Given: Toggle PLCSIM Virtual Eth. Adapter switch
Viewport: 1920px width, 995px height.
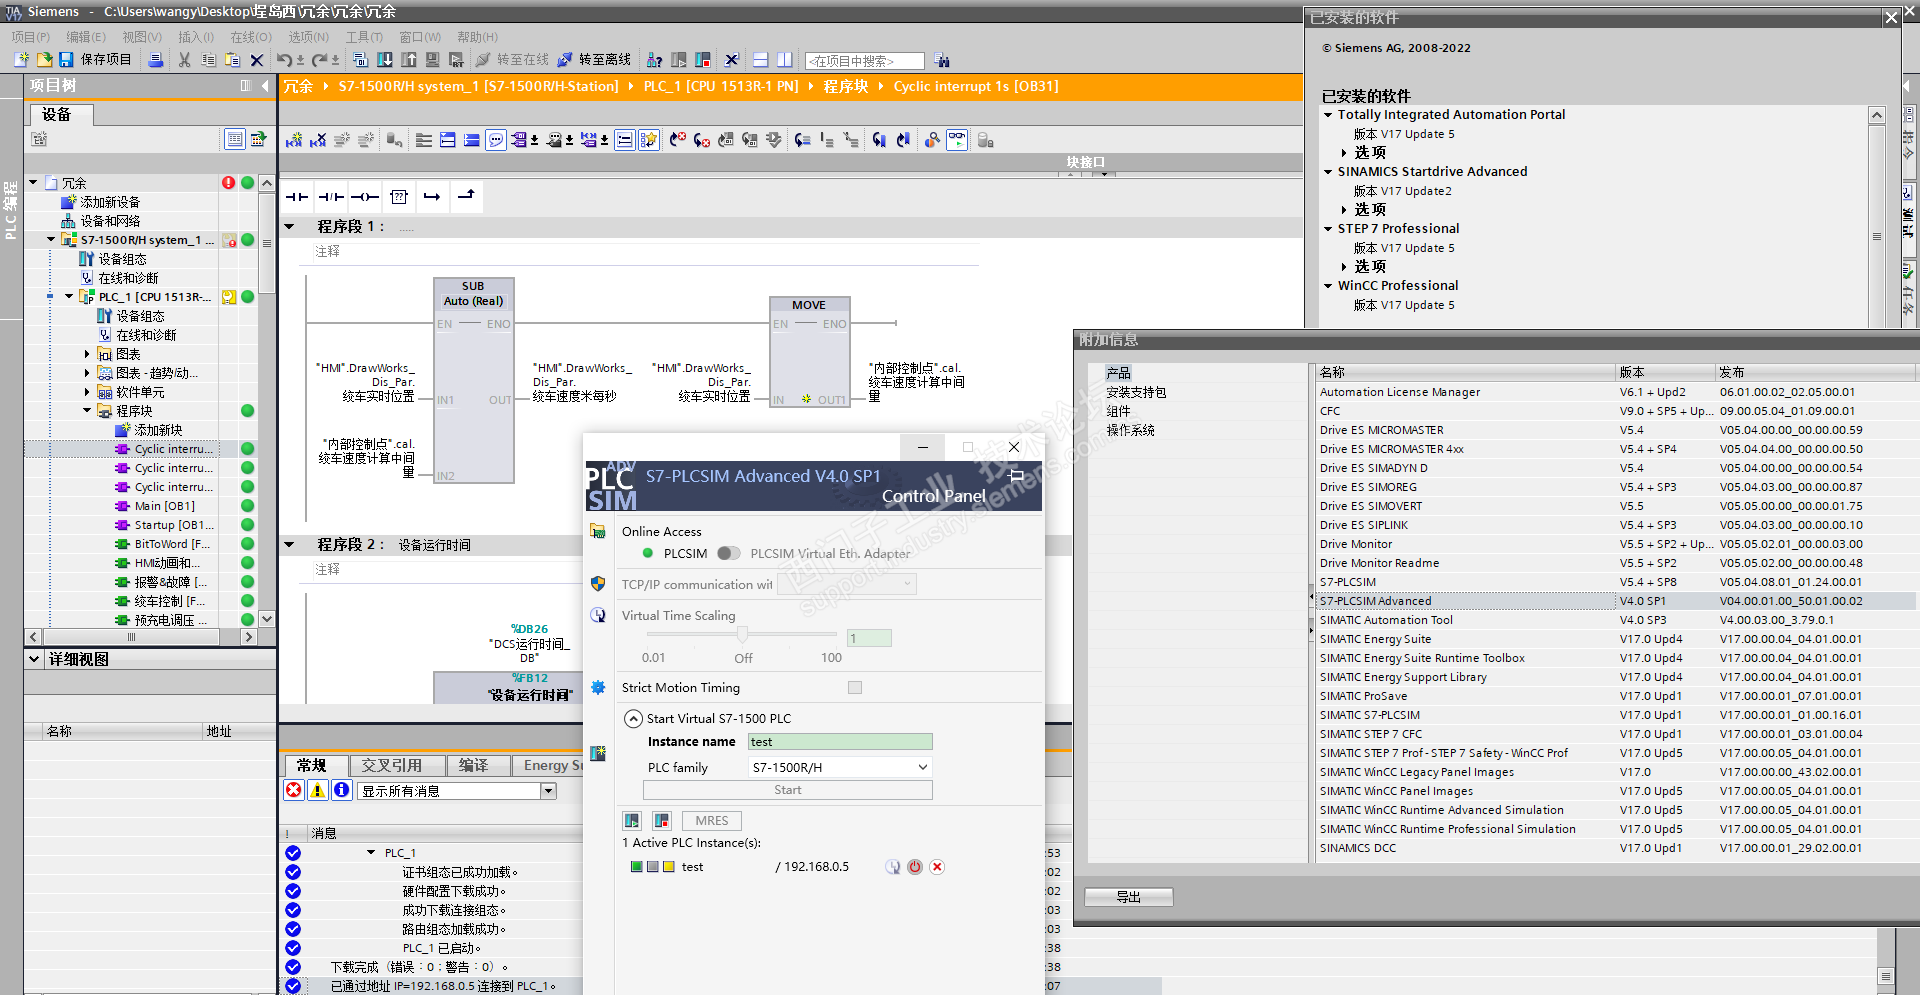Looking at the screenshot, I should click(x=729, y=553).
